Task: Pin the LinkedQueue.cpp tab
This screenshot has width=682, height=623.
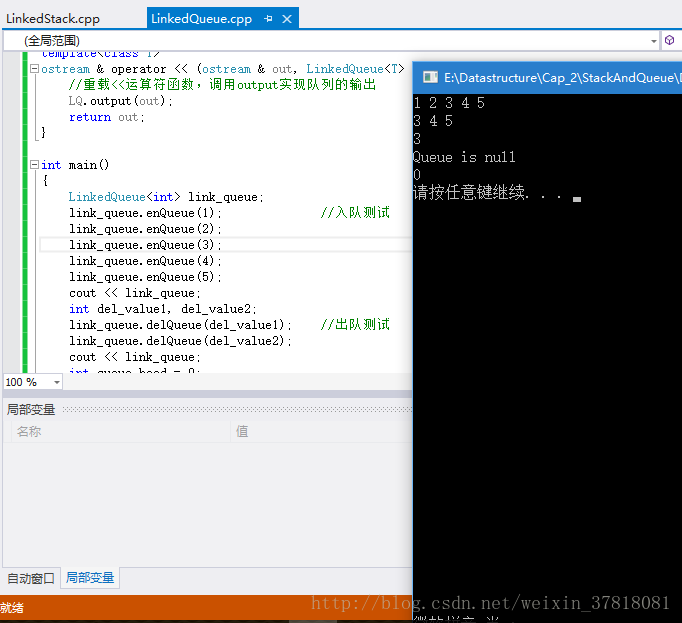Action: (x=268, y=19)
